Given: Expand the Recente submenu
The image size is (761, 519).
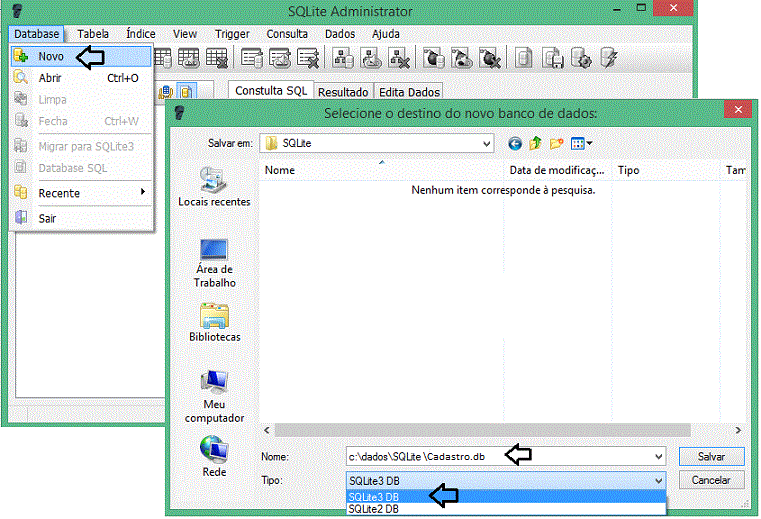Looking at the screenshot, I should coord(82,193).
